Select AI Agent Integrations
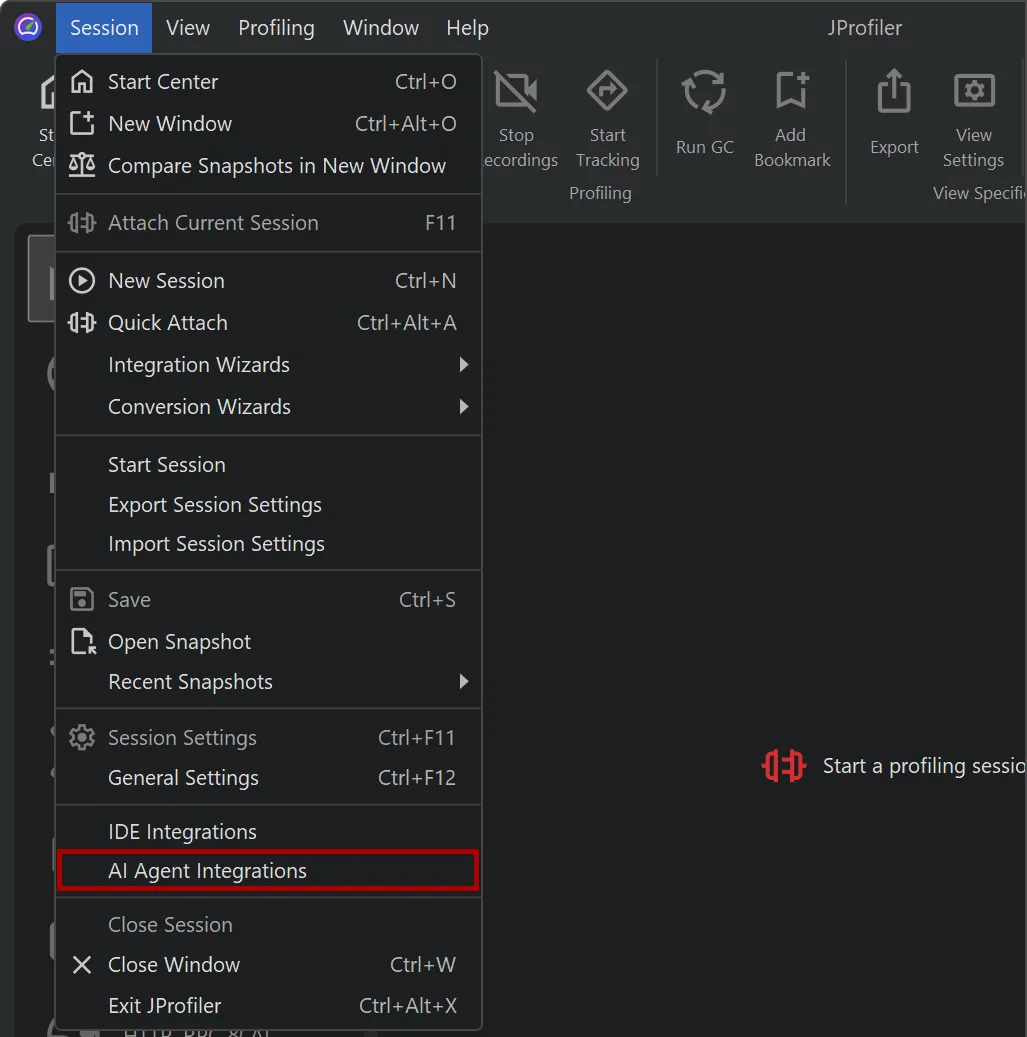Viewport: 1027px width, 1037px height. [205, 870]
